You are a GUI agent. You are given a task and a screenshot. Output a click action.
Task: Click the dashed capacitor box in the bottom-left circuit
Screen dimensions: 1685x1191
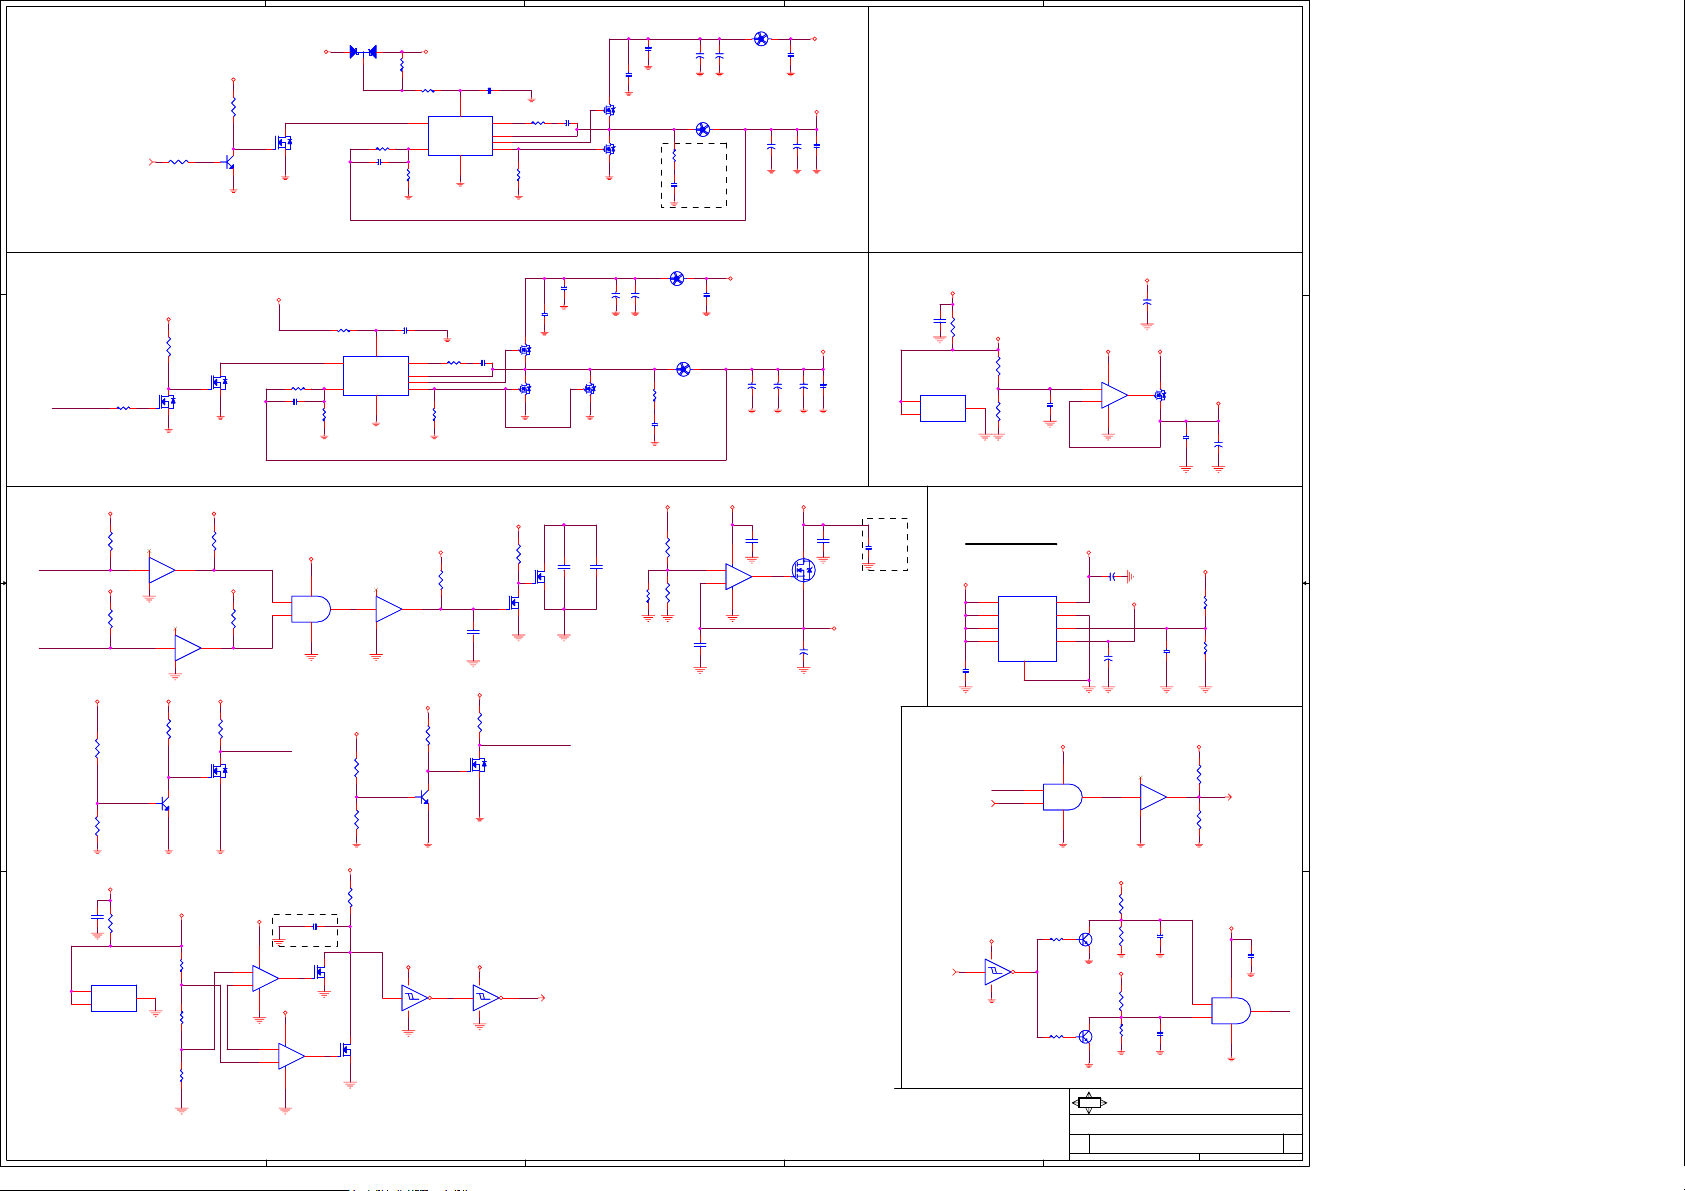point(305,931)
